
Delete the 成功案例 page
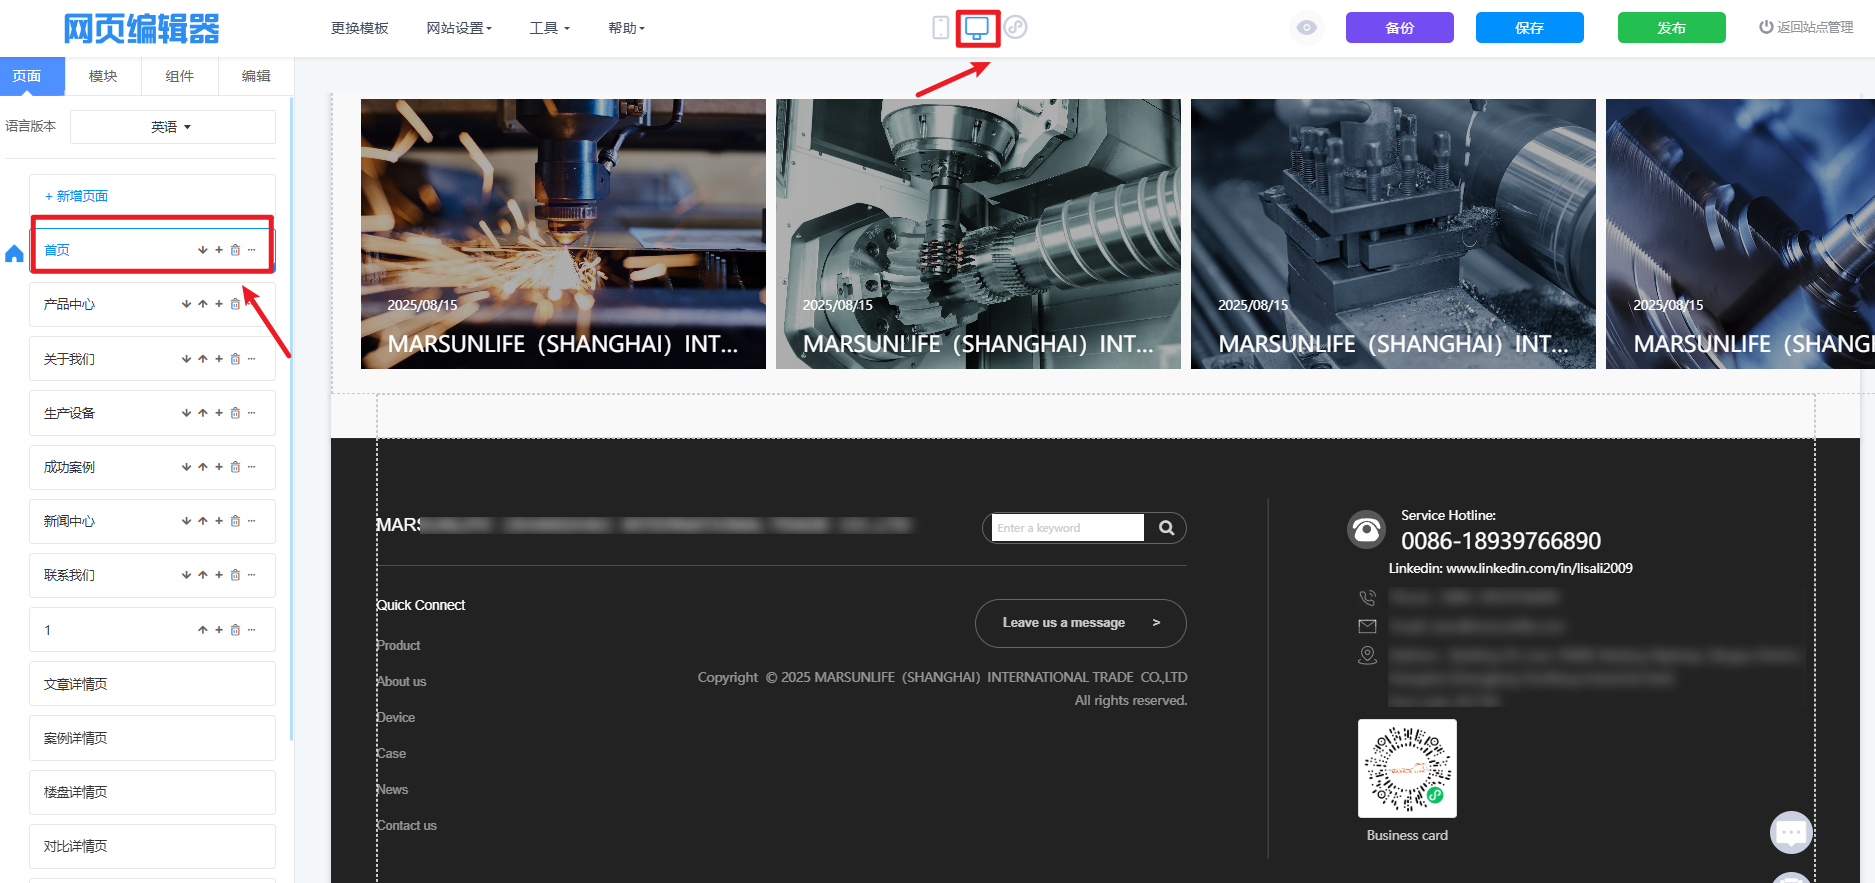point(235,467)
